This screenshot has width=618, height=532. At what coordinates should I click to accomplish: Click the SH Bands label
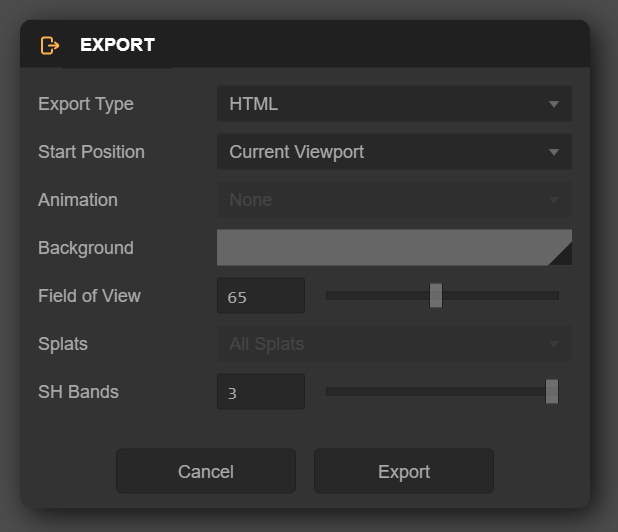pos(78,392)
